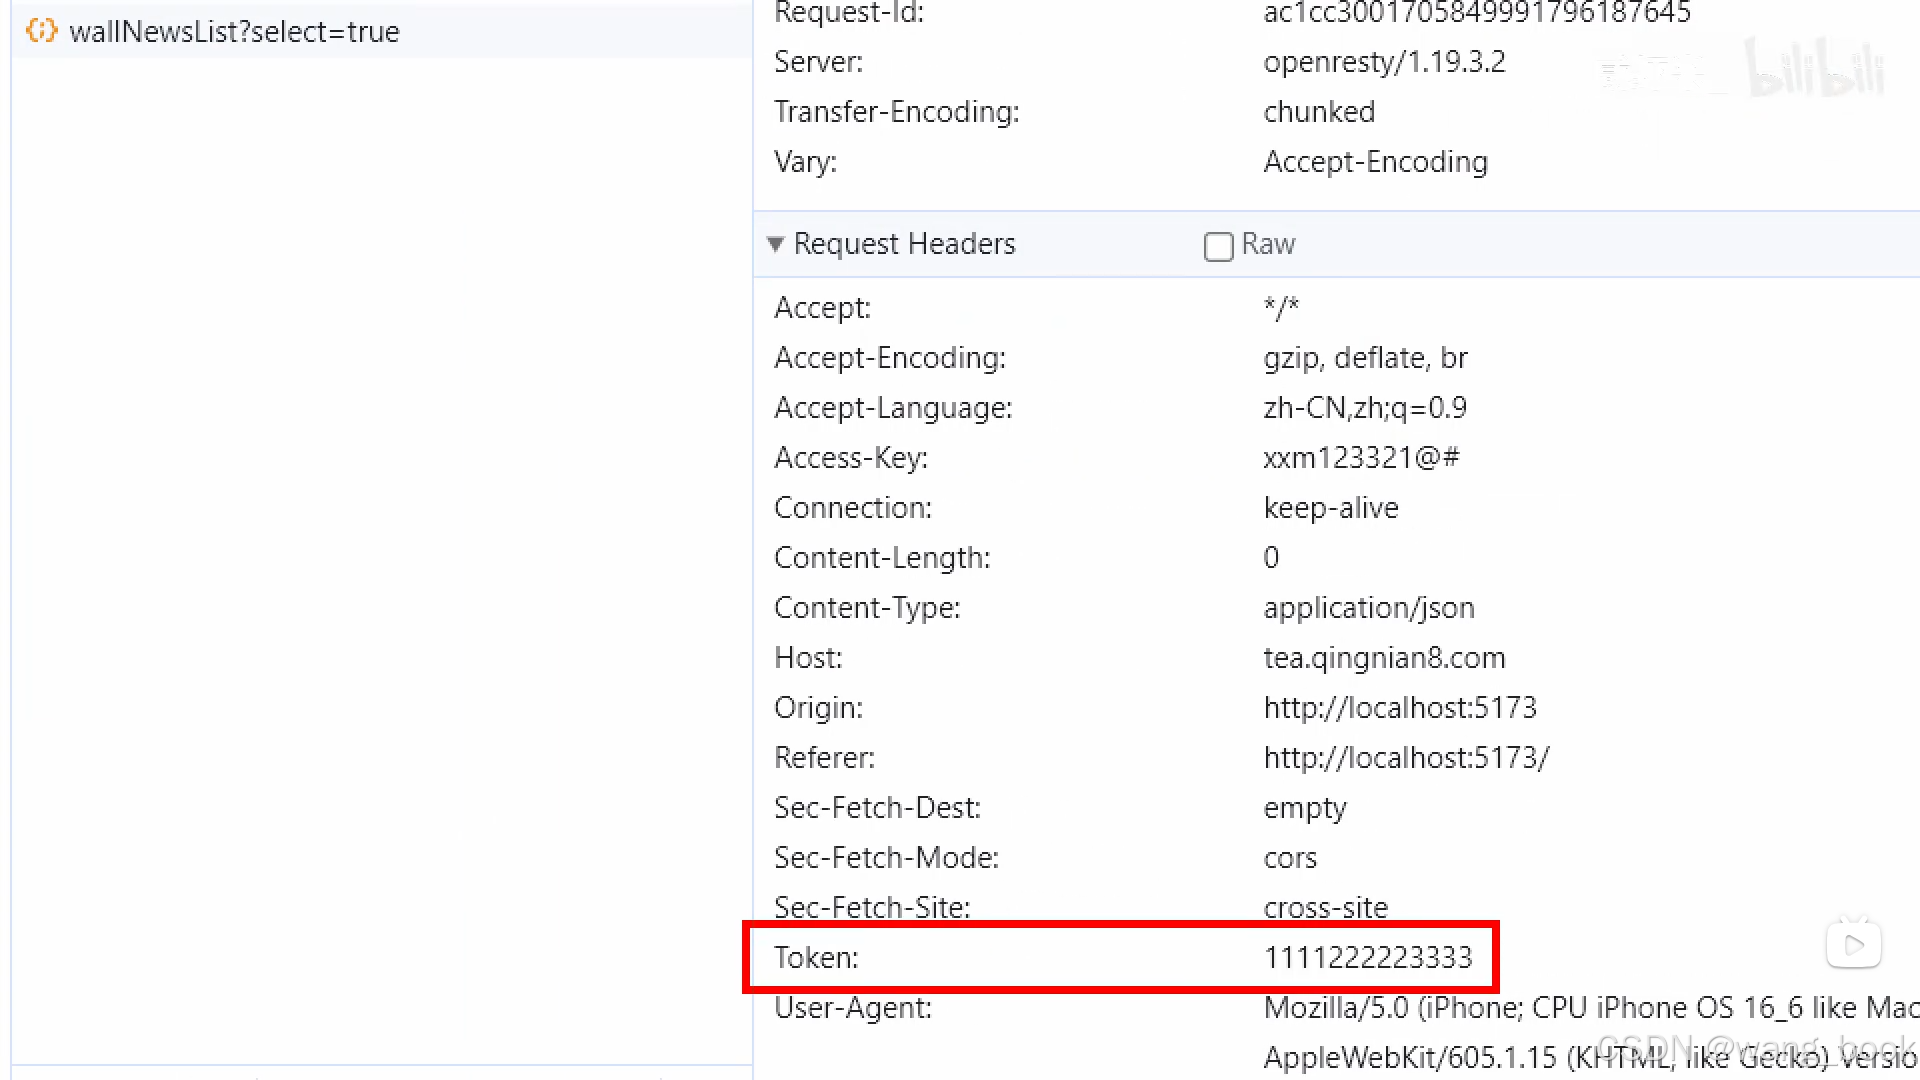Click the Access-Key value xxm123321@#
Image resolution: width=1920 pixels, height=1080 pixels.
[x=1361, y=458]
